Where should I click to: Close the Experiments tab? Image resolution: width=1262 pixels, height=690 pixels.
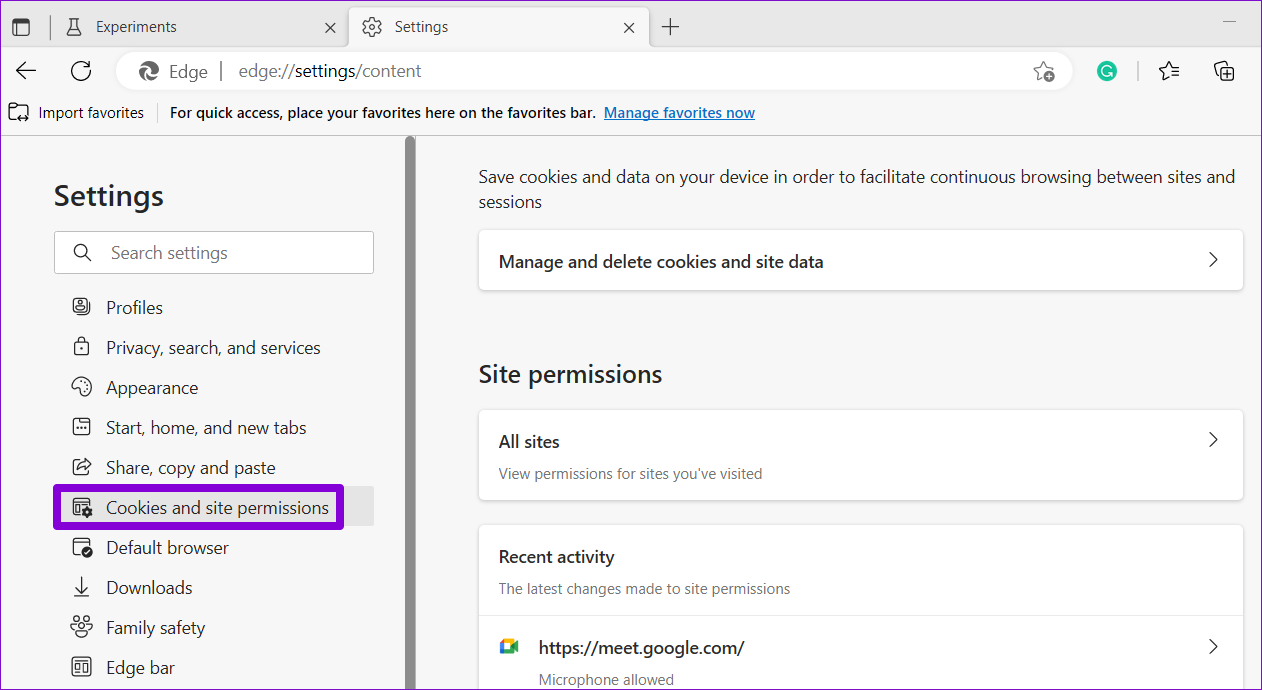click(x=331, y=27)
